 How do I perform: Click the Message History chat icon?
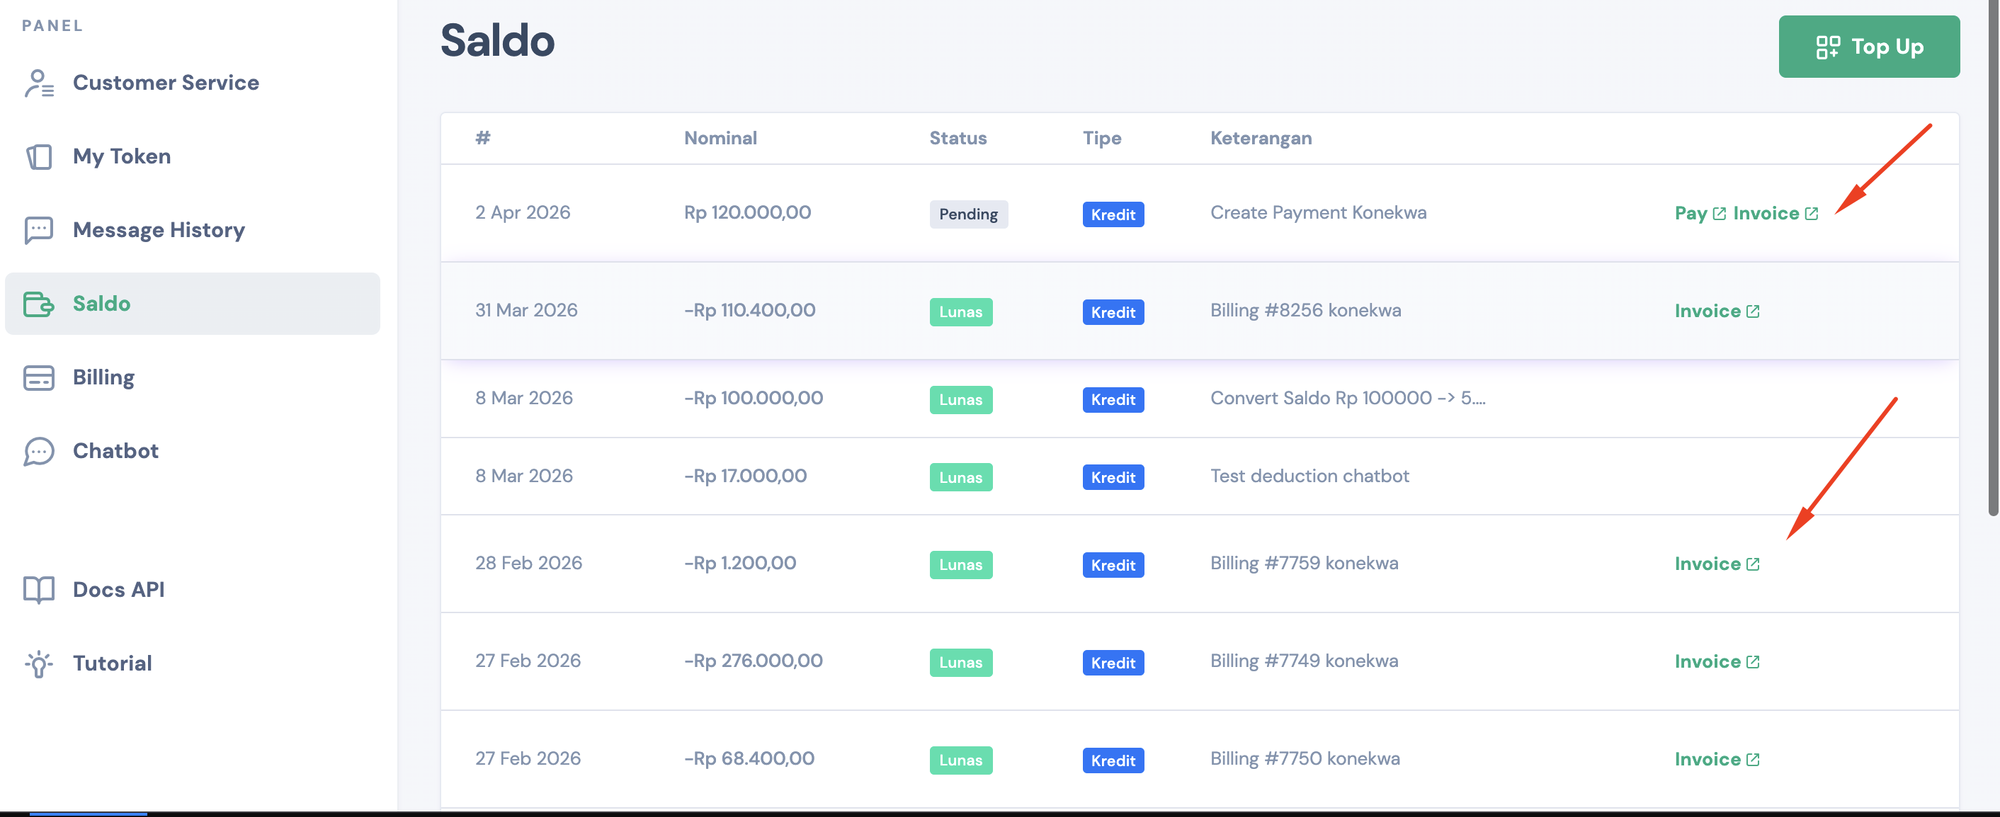tap(39, 230)
